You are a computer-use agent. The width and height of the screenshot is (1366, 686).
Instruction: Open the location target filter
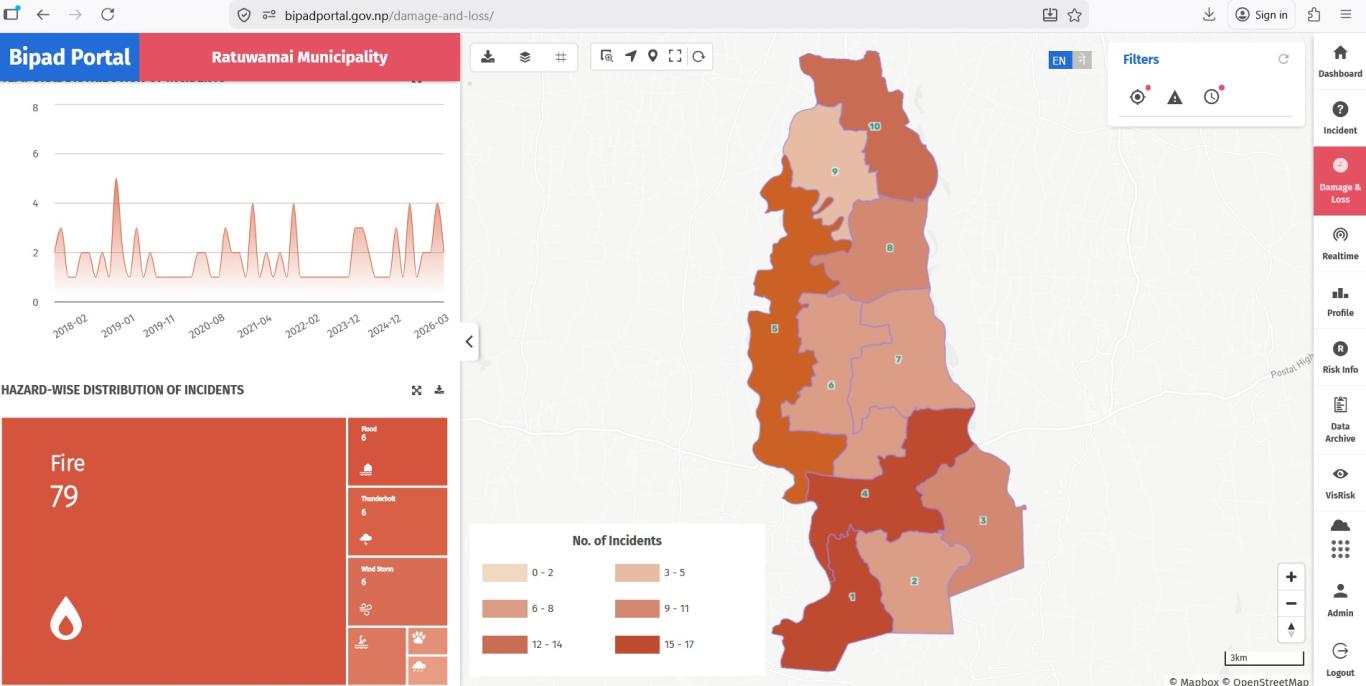(1137, 97)
